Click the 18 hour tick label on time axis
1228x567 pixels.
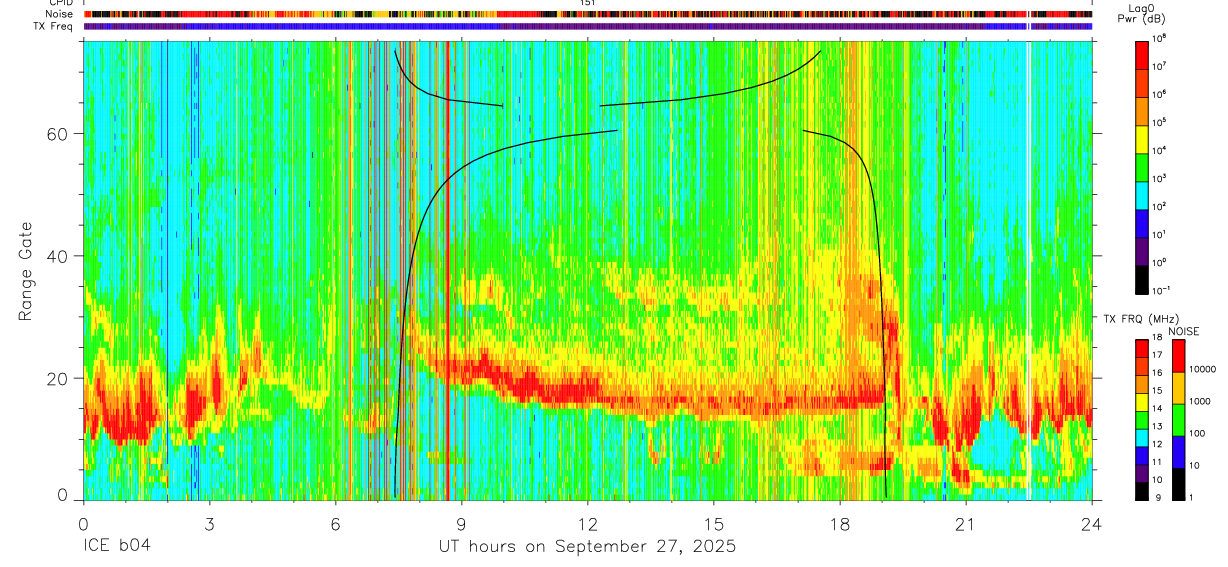(x=840, y=523)
